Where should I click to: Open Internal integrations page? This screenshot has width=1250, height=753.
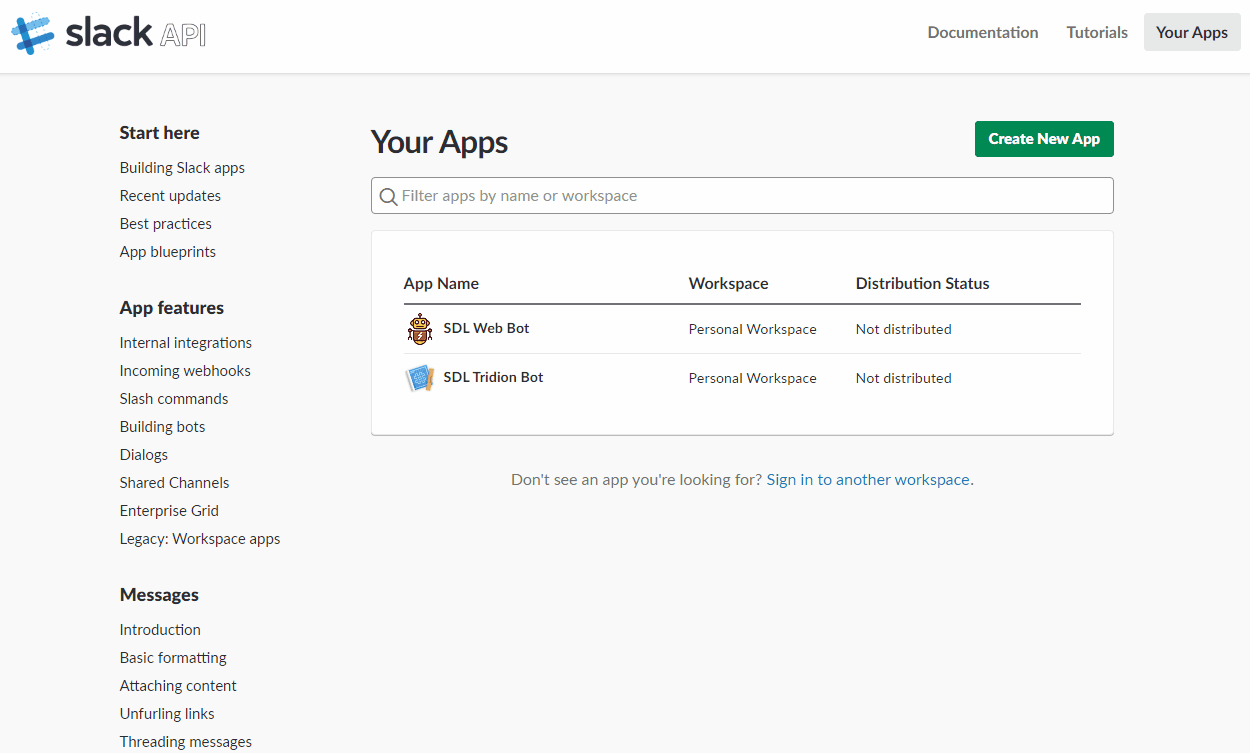tap(186, 343)
